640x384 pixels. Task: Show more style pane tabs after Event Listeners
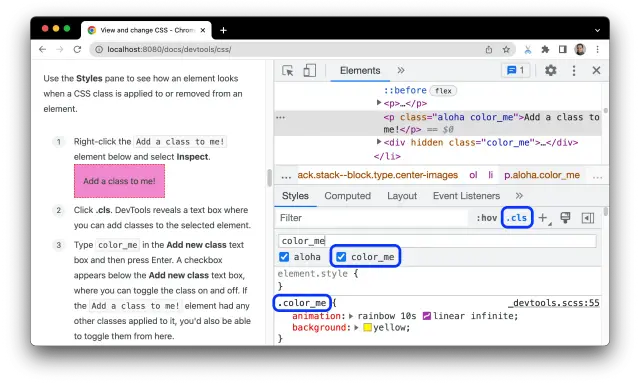pyautogui.click(x=519, y=196)
